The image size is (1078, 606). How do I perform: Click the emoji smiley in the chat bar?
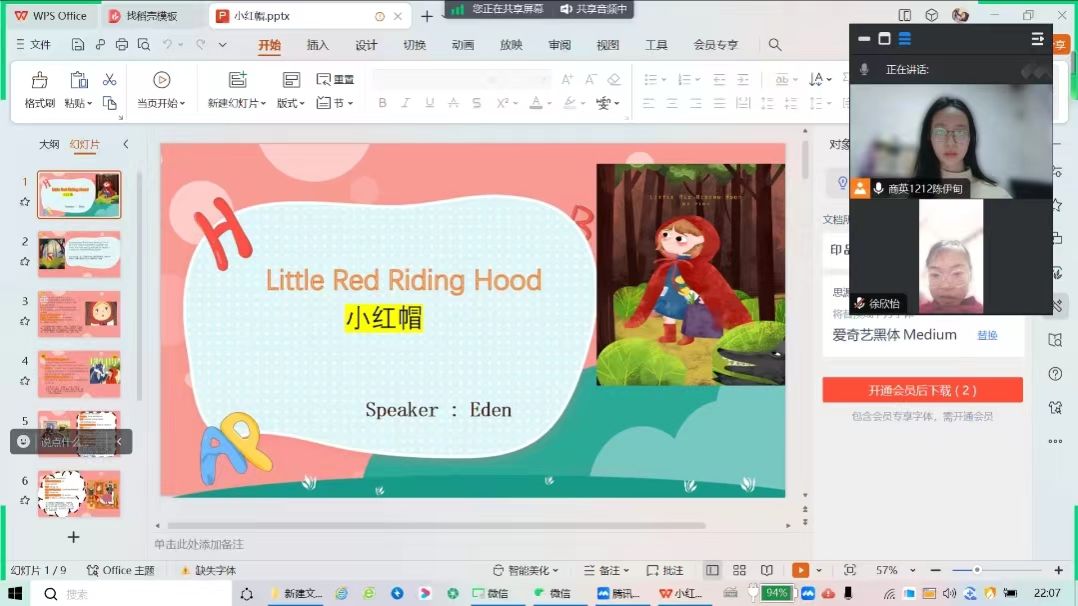coord(23,442)
